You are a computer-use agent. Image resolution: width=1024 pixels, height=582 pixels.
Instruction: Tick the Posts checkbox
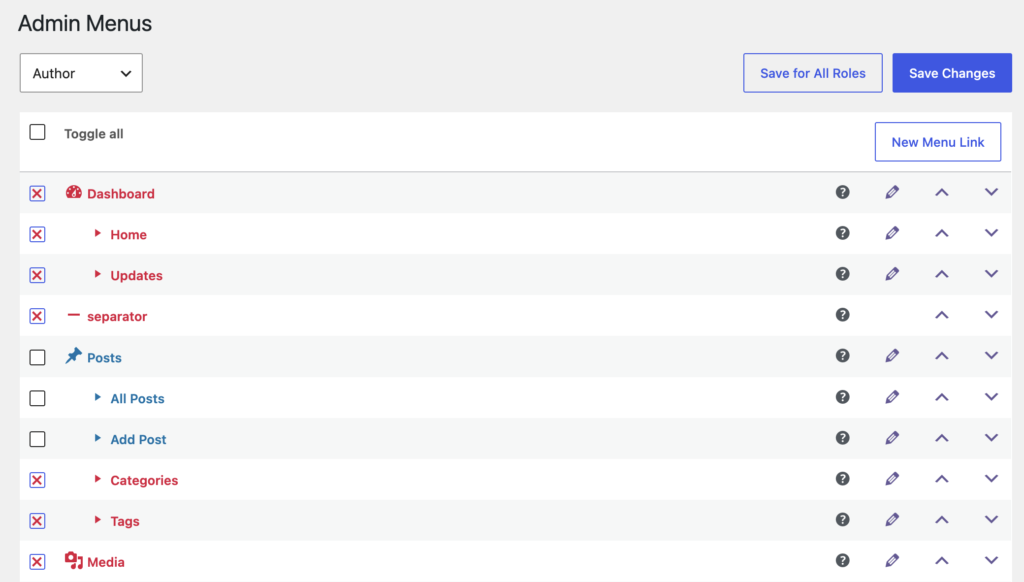37,357
